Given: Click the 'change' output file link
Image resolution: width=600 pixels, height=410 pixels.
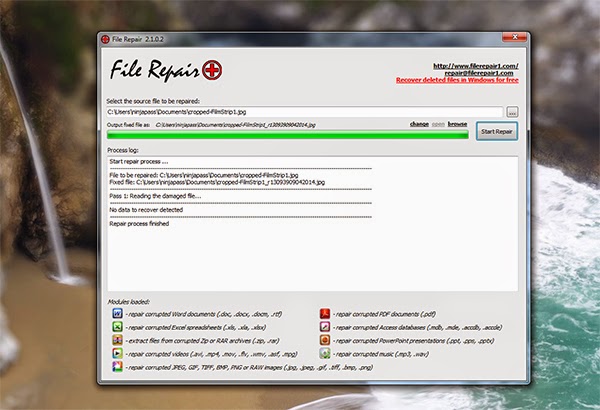Looking at the screenshot, I should (419, 124).
